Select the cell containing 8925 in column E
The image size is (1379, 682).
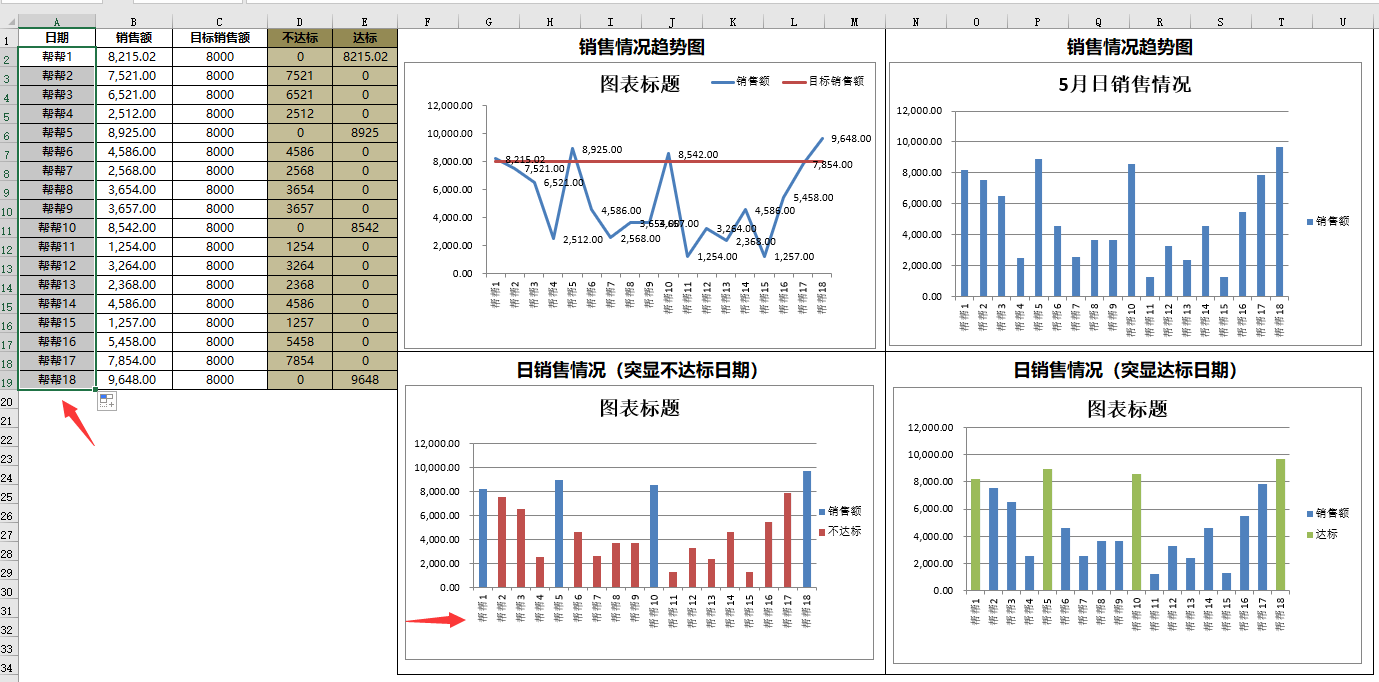[x=365, y=133]
